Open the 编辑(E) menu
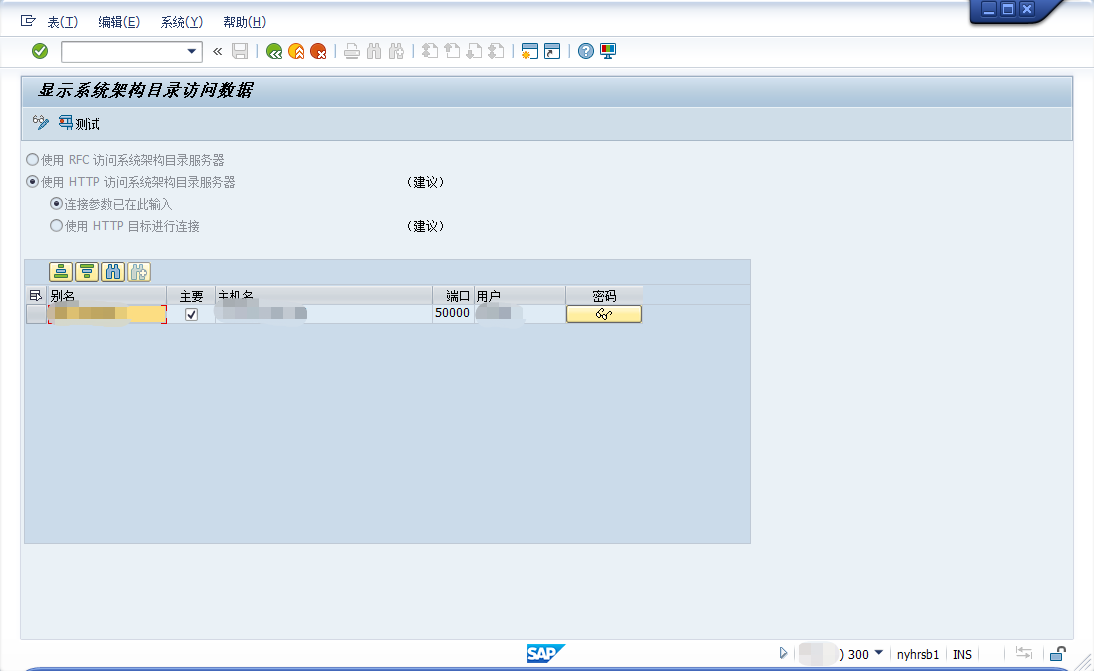This screenshot has width=1094, height=671. point(119,22)
